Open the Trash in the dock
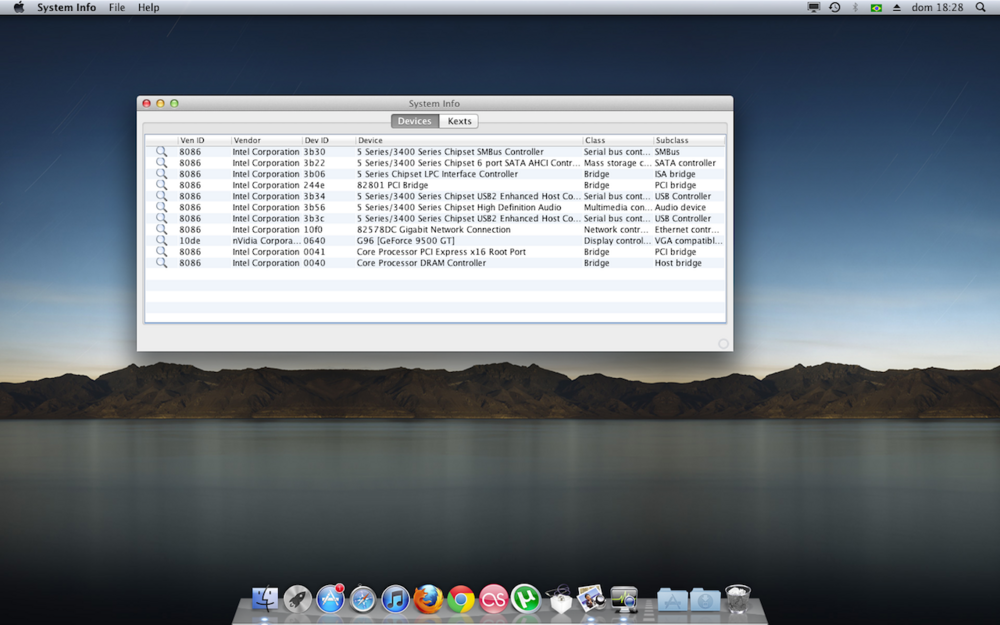1000x625 pixels. [x=738, y=599]
